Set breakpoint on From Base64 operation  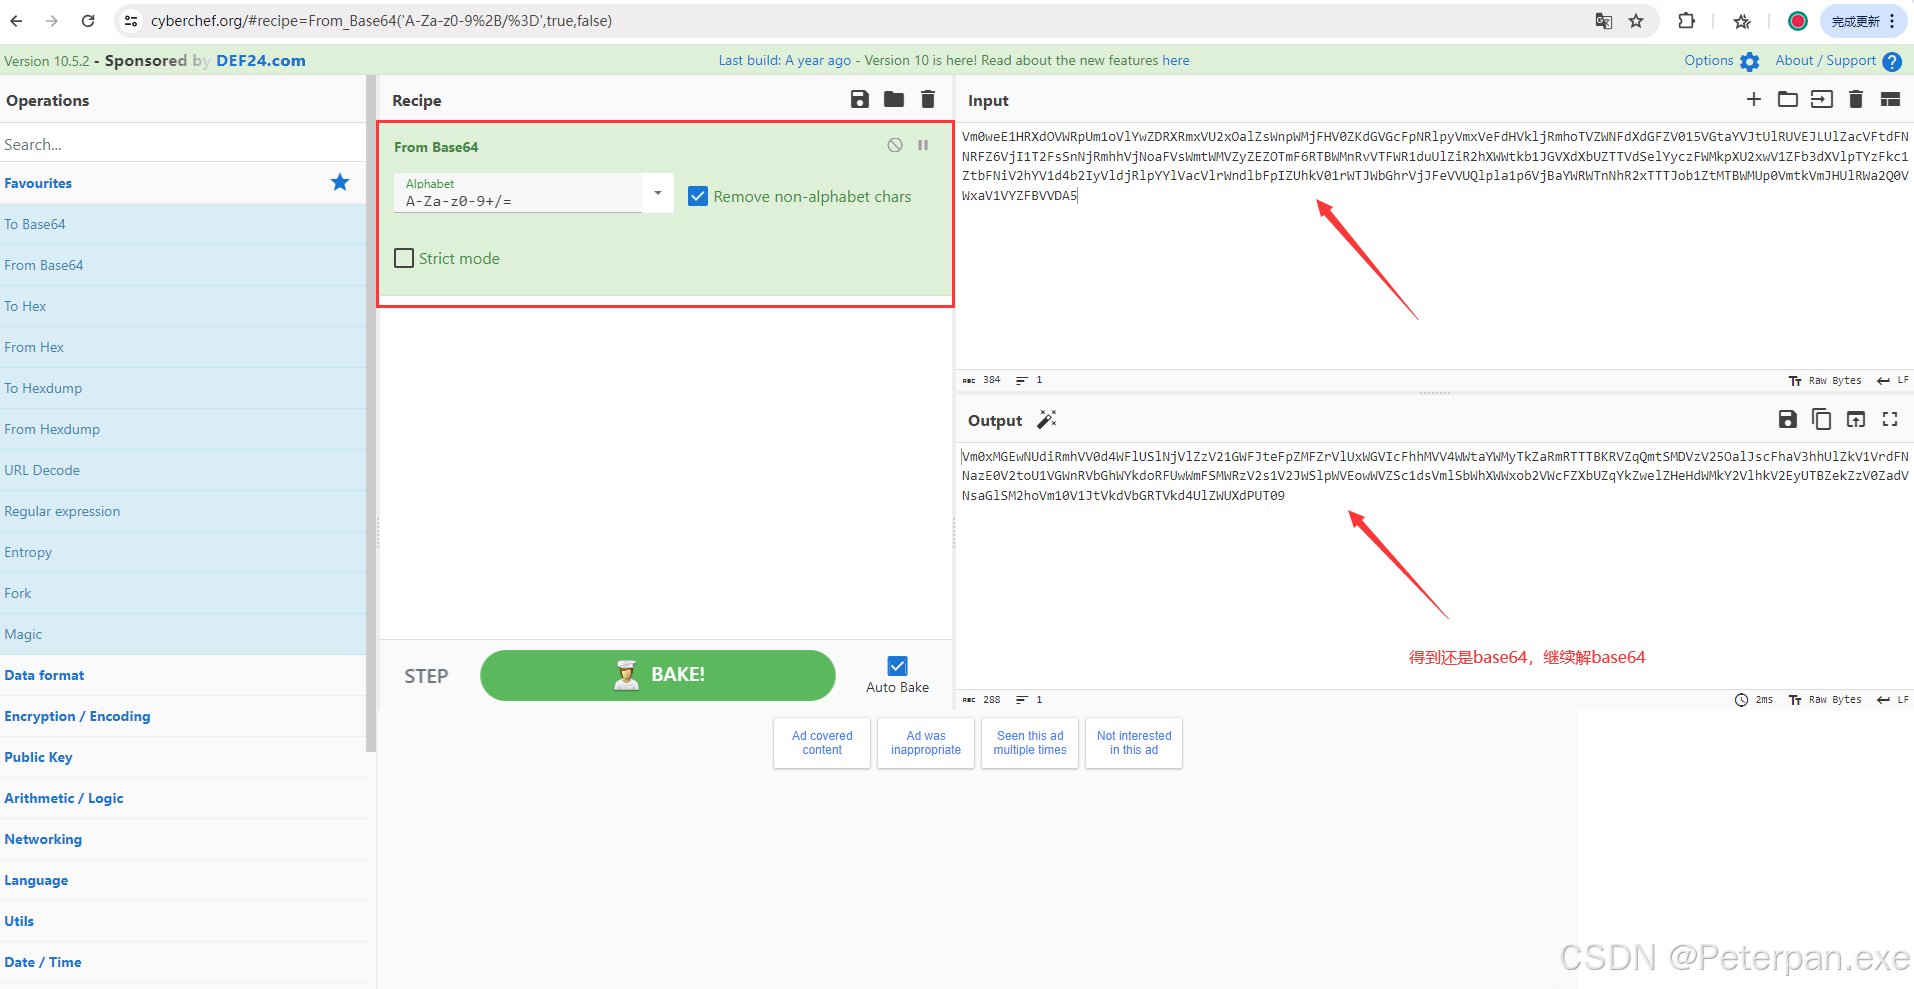(923, 145)
